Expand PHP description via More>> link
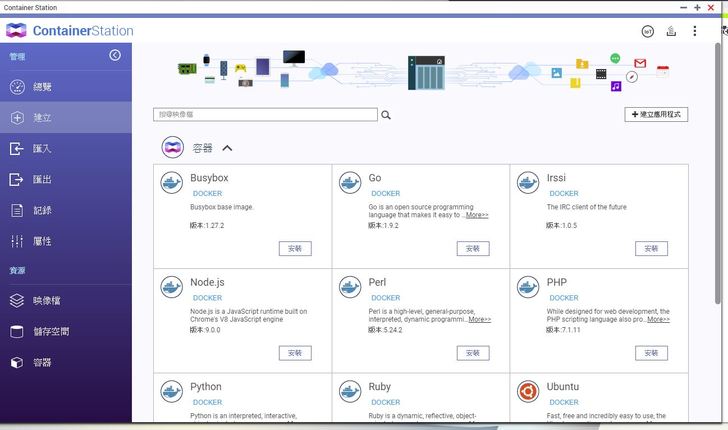 (658, 320)
